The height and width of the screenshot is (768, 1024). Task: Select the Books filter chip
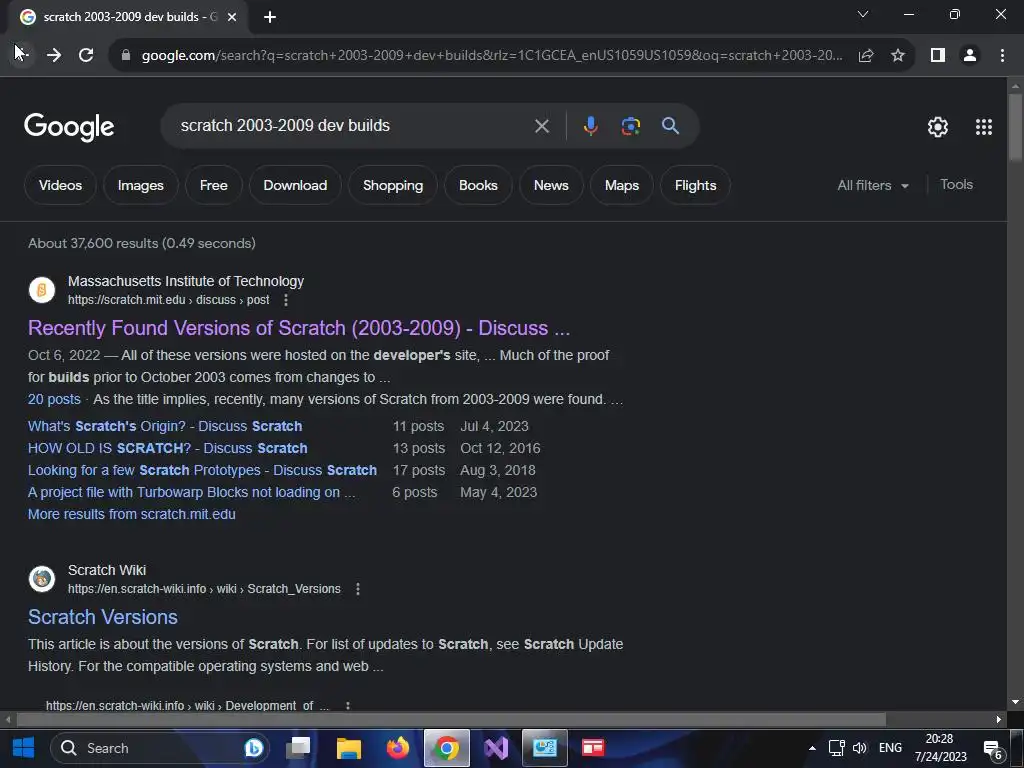tap(478, 185)
